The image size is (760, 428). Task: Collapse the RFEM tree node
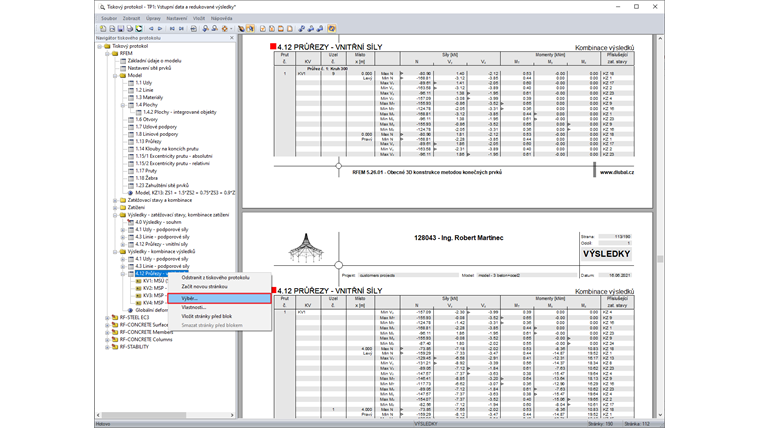(108, 54)
